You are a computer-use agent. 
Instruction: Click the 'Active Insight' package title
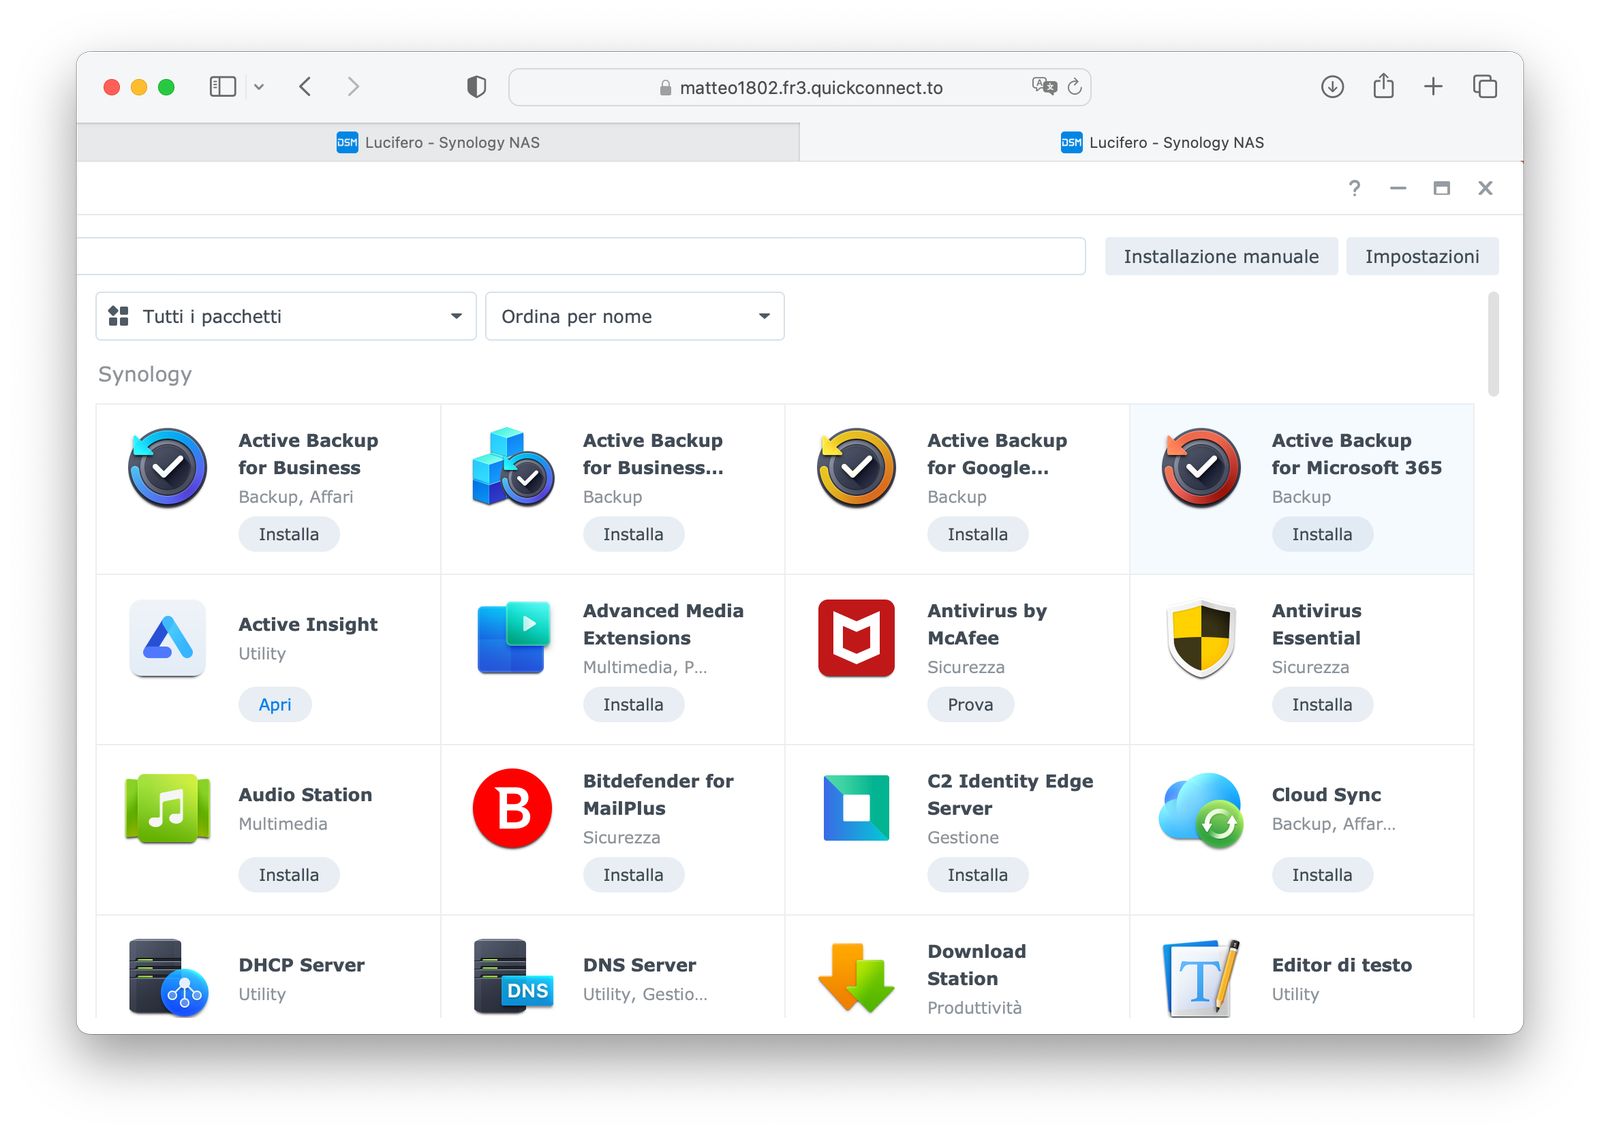pyautogui.click(x=308, y=625)
